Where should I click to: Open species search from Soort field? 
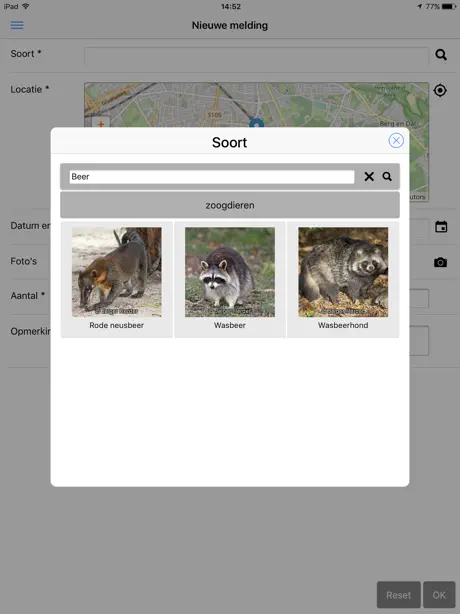(x=441, y=54)
